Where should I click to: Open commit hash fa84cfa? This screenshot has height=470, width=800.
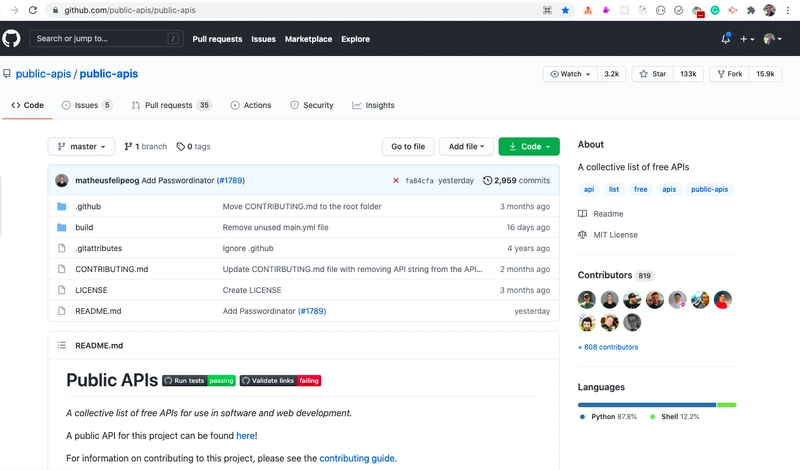(x=419, y=181)
